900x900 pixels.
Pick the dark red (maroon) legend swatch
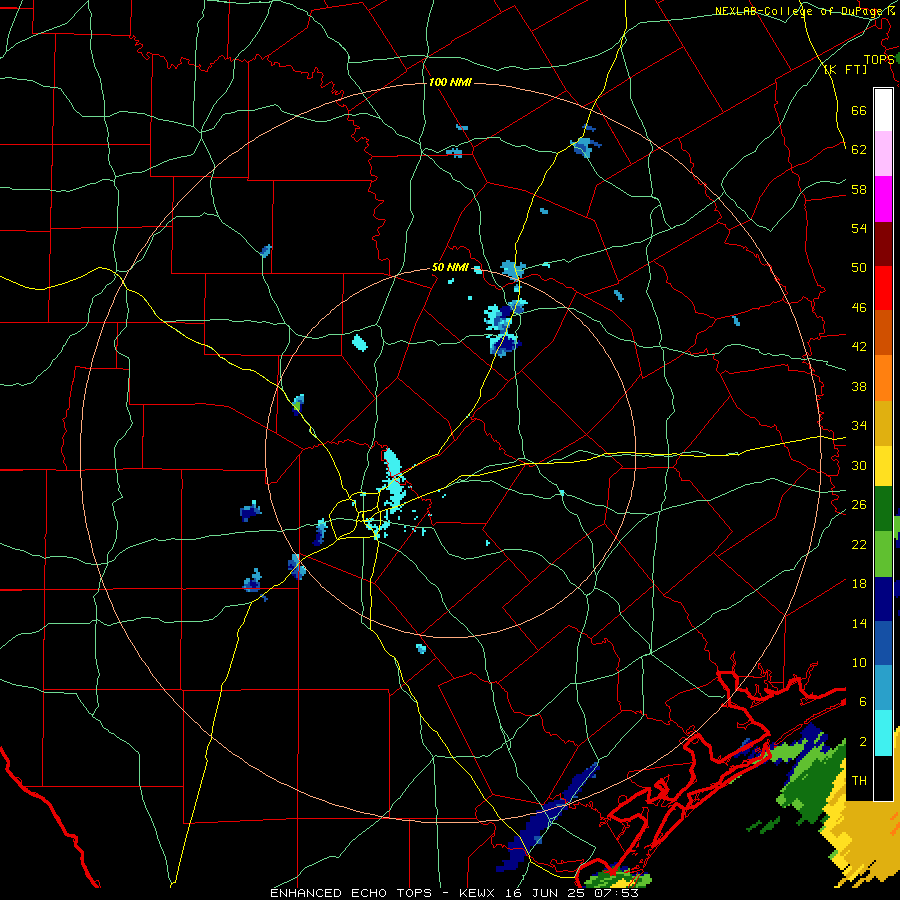(x=883, y=243)
